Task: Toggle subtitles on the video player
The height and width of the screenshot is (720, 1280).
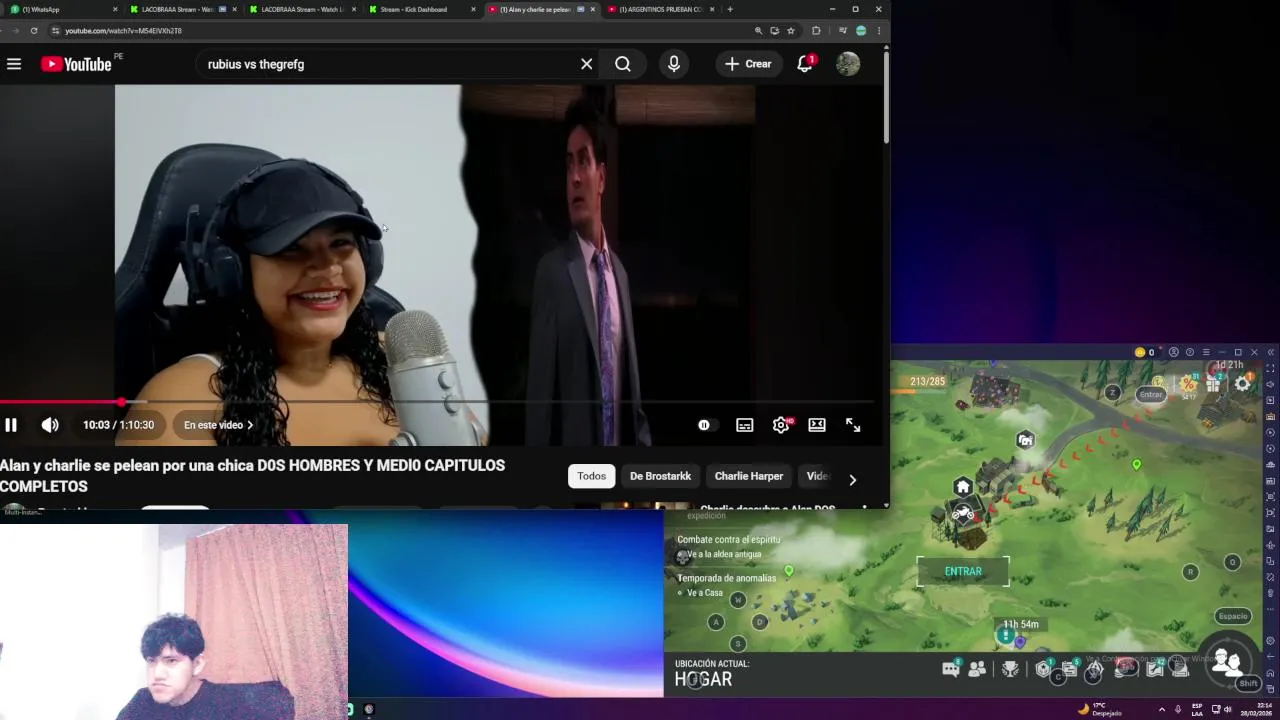Action: pyautogui.click(x=745, y=425)
